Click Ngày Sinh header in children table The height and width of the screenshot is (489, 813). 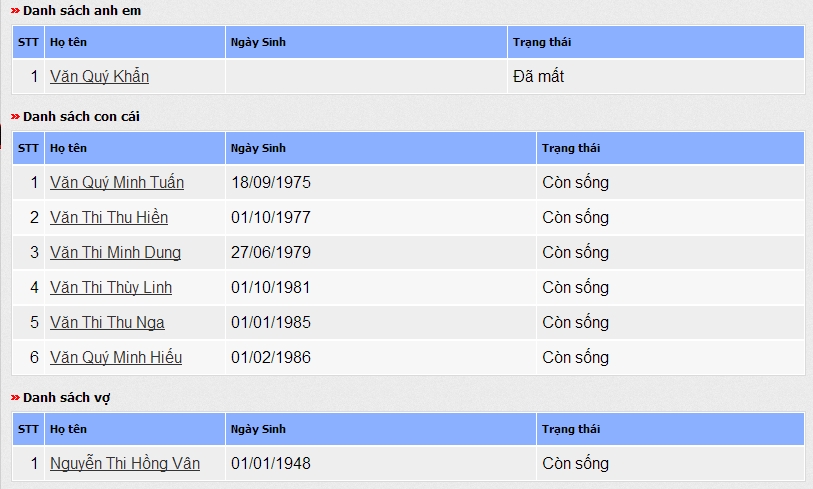(x=258, y=148)
